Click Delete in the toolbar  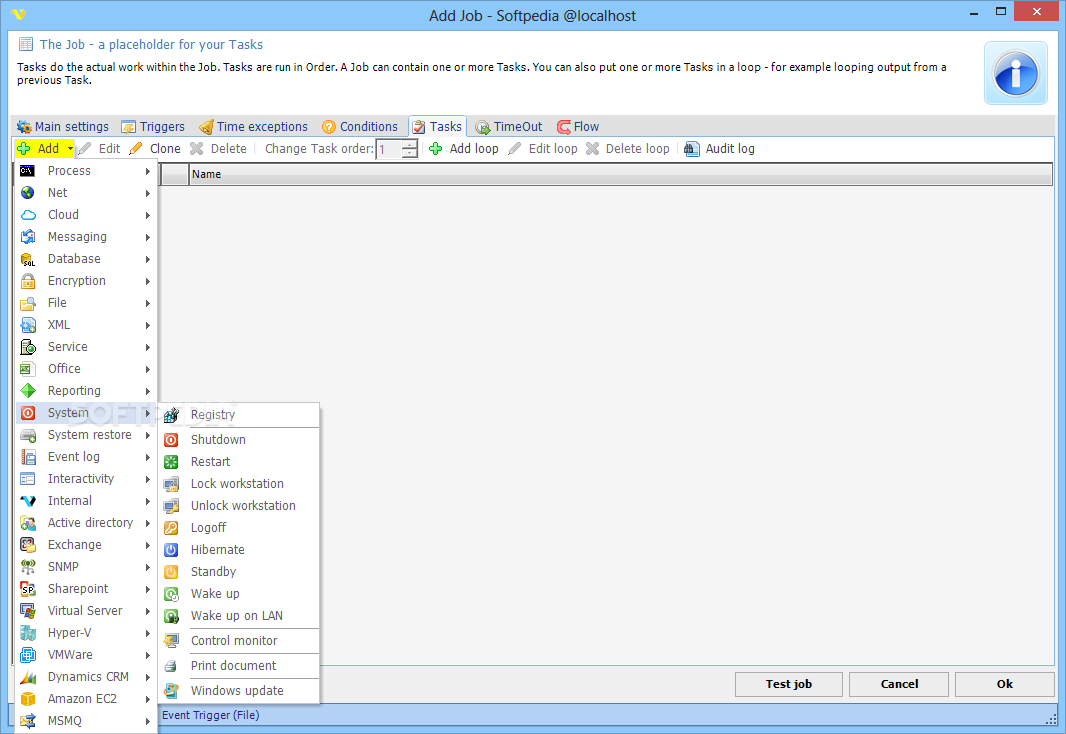(x=218, y=149)
